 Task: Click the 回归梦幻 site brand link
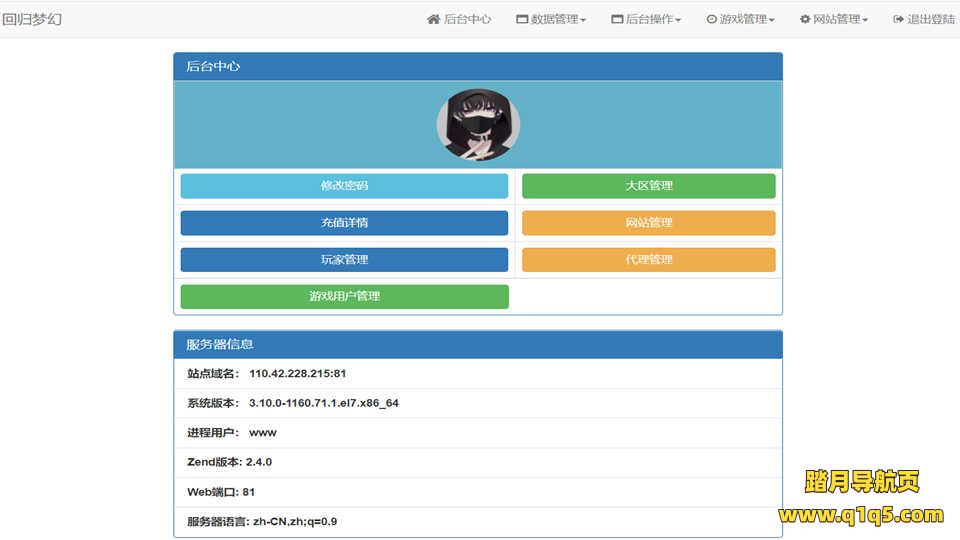click(x=32, y=19)
